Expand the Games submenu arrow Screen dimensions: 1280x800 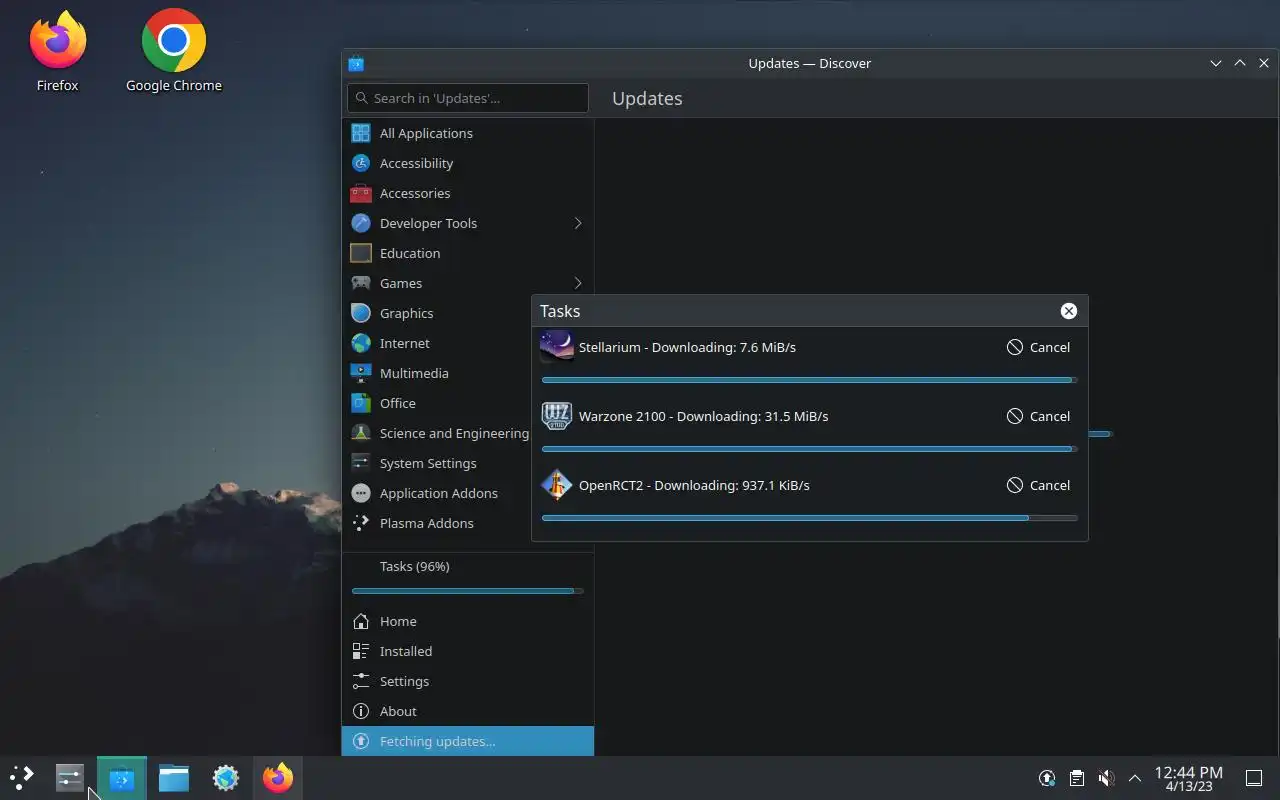coord(578,283)
